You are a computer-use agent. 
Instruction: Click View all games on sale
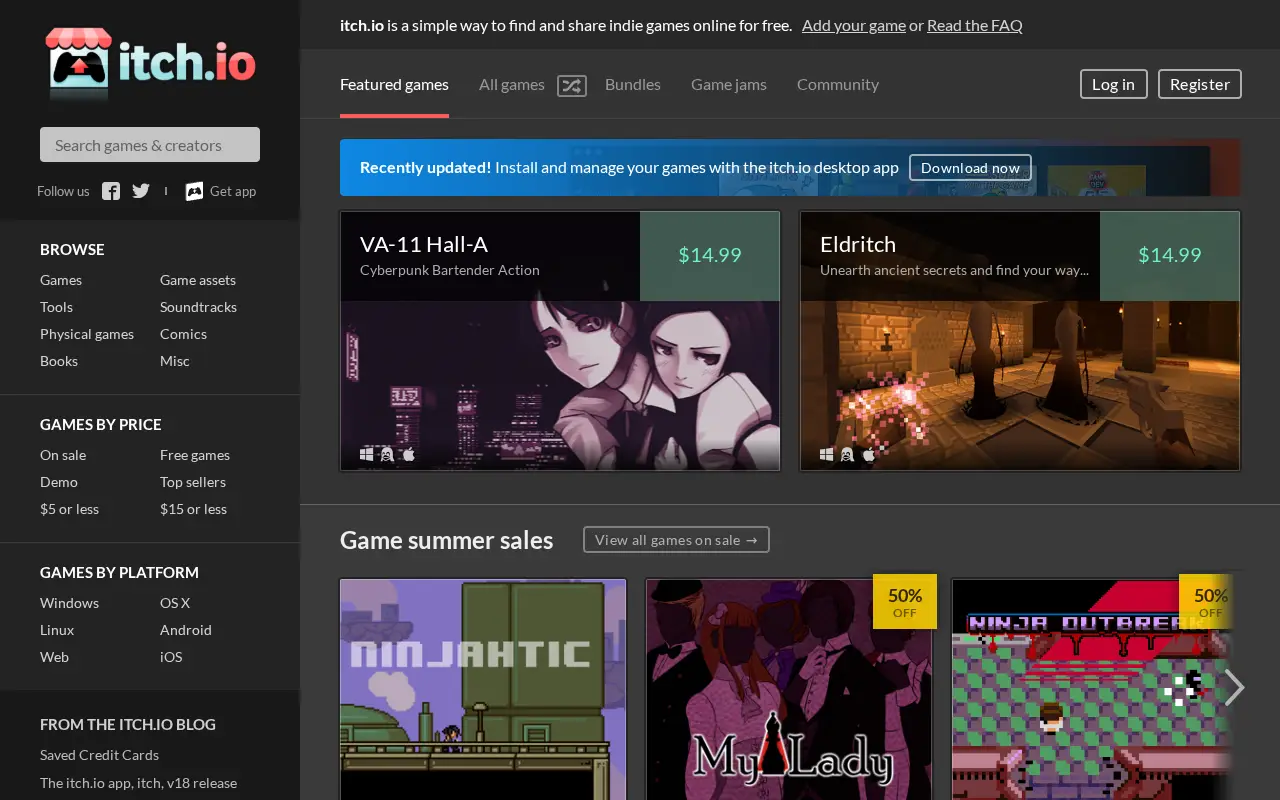(676, 540)
